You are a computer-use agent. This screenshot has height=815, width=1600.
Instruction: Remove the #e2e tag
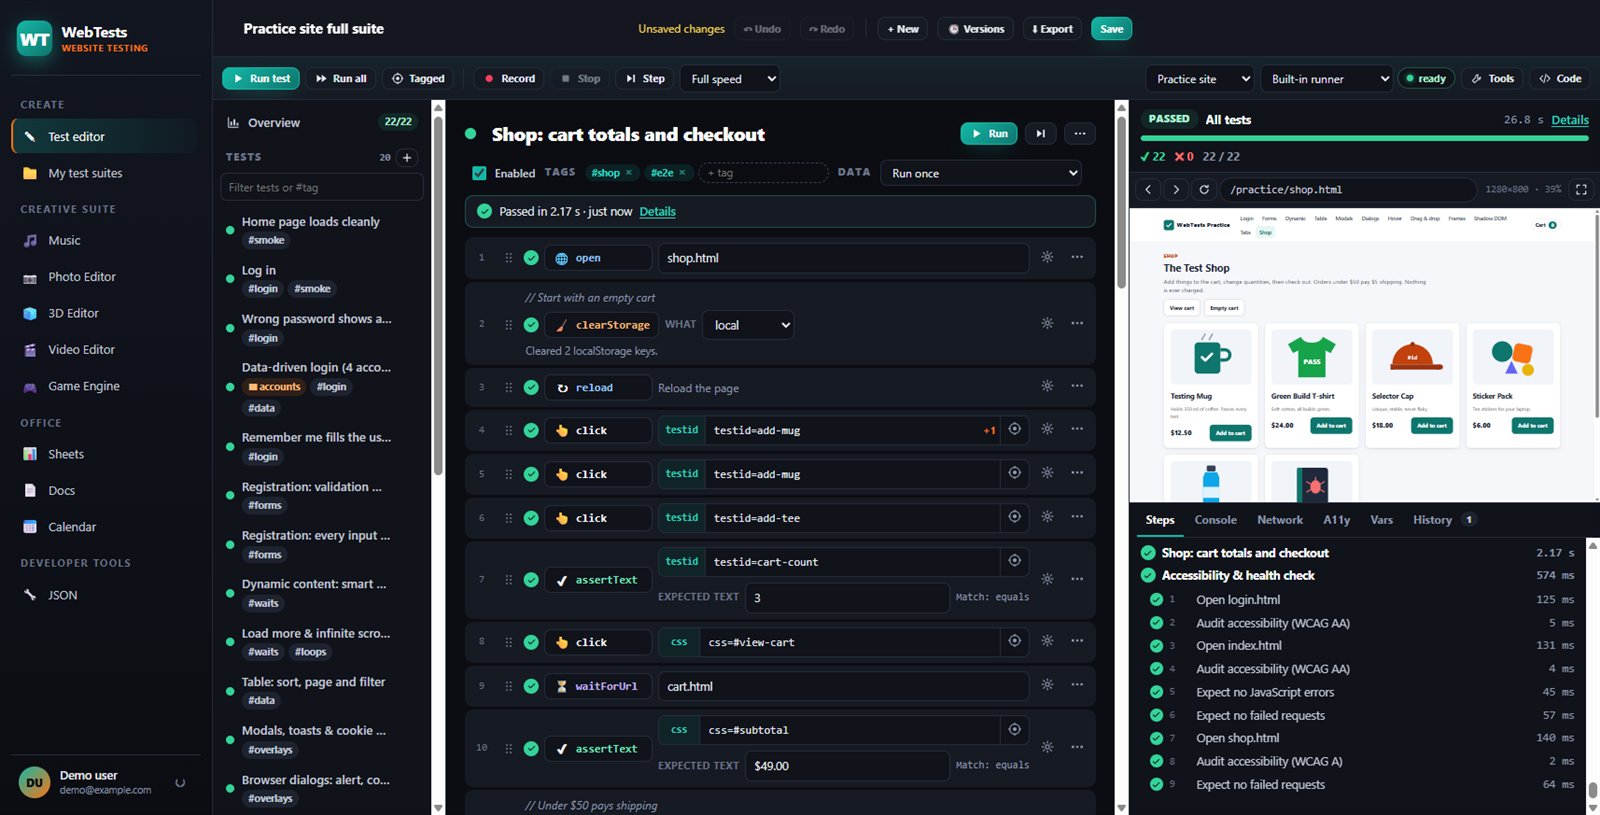point(683,173)
